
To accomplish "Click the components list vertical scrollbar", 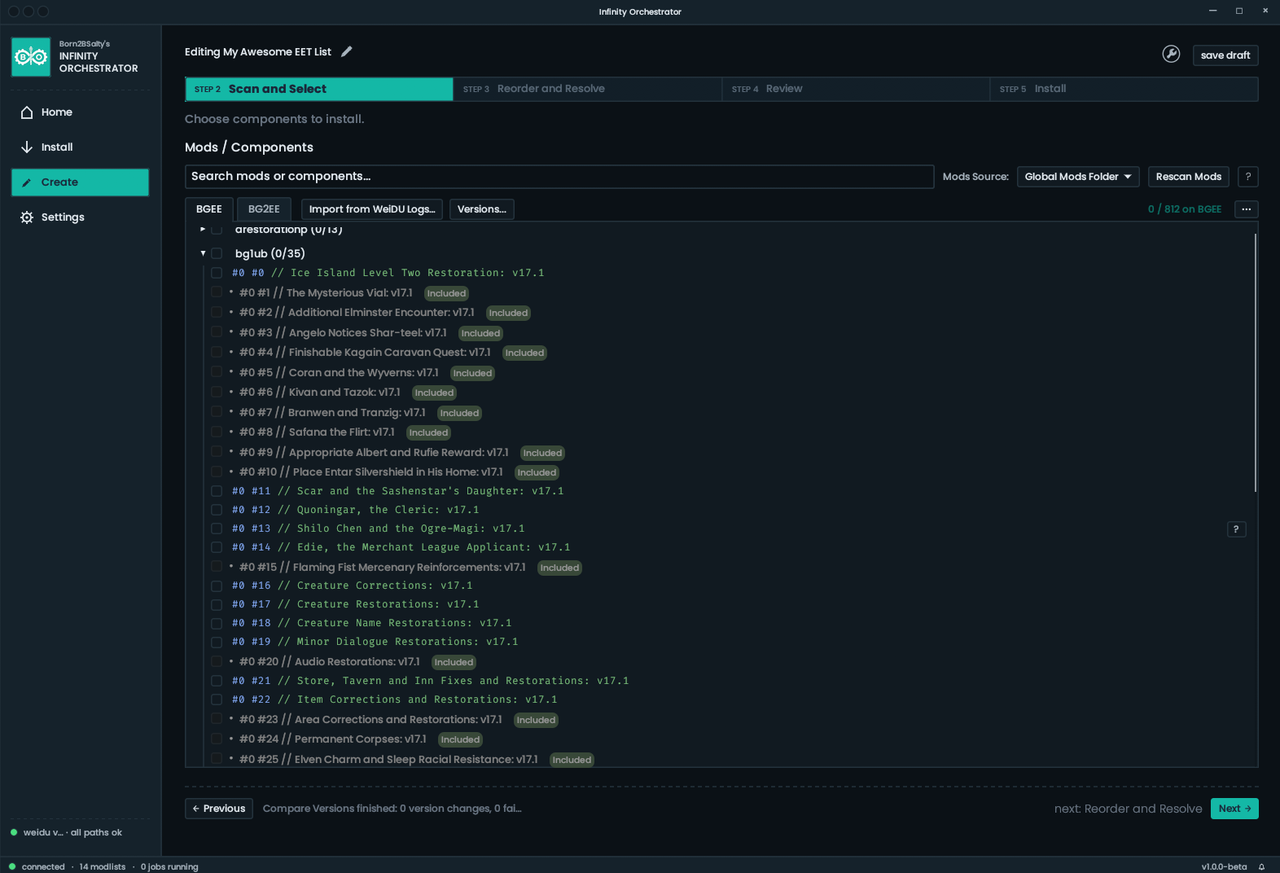I will [1255, 362].
